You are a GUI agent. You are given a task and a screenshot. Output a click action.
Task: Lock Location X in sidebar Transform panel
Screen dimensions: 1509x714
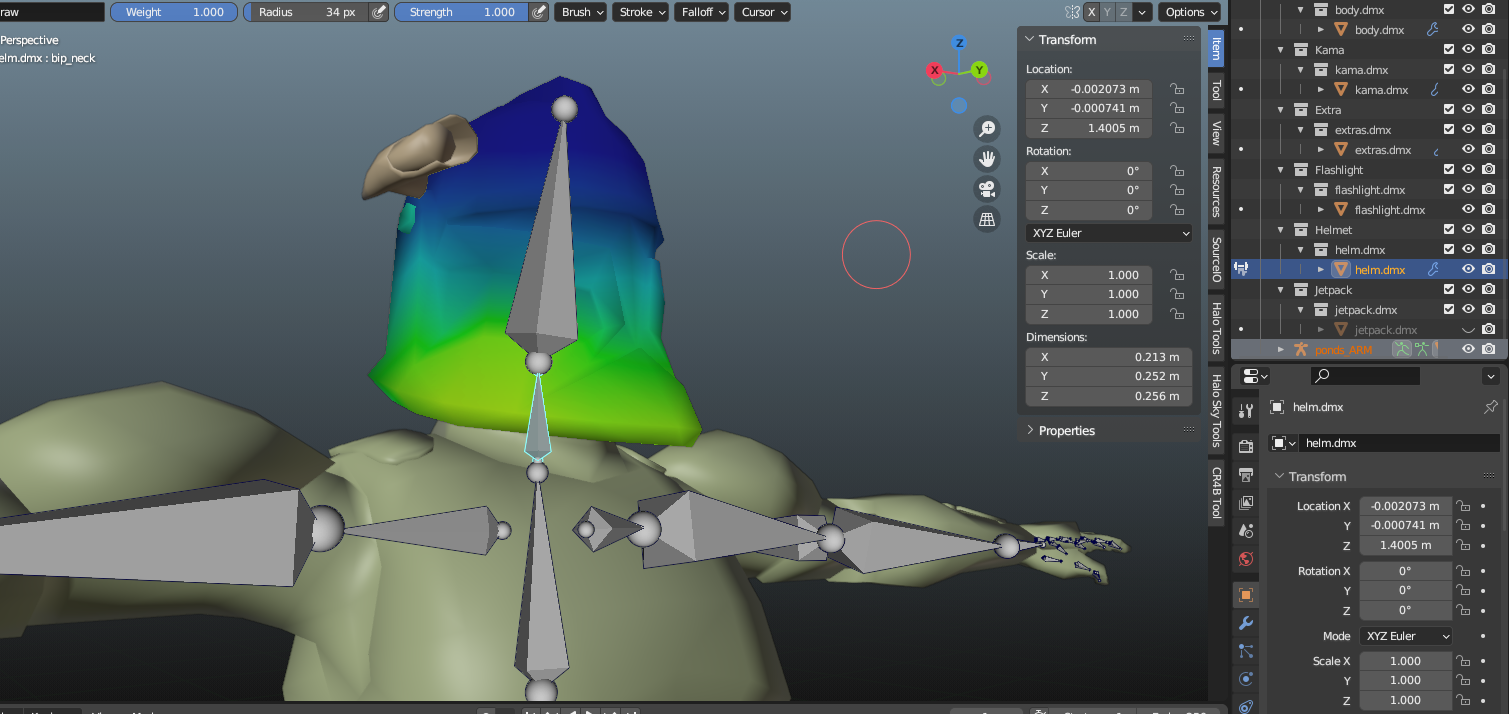click(1177, 89)
